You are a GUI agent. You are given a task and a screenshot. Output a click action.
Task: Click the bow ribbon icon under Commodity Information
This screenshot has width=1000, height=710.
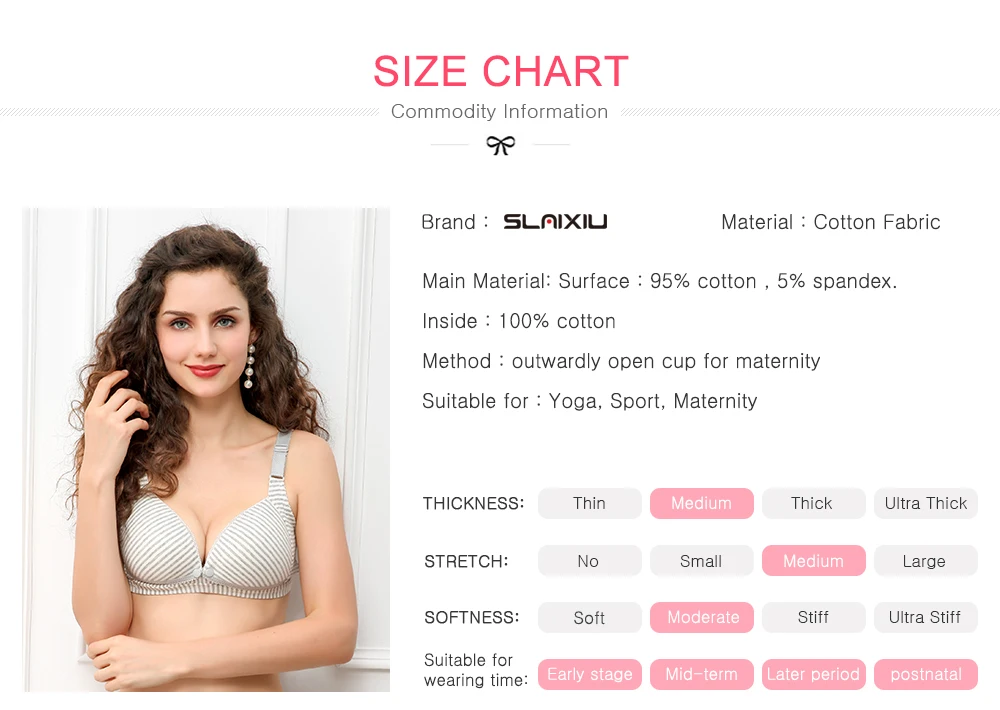501,145
